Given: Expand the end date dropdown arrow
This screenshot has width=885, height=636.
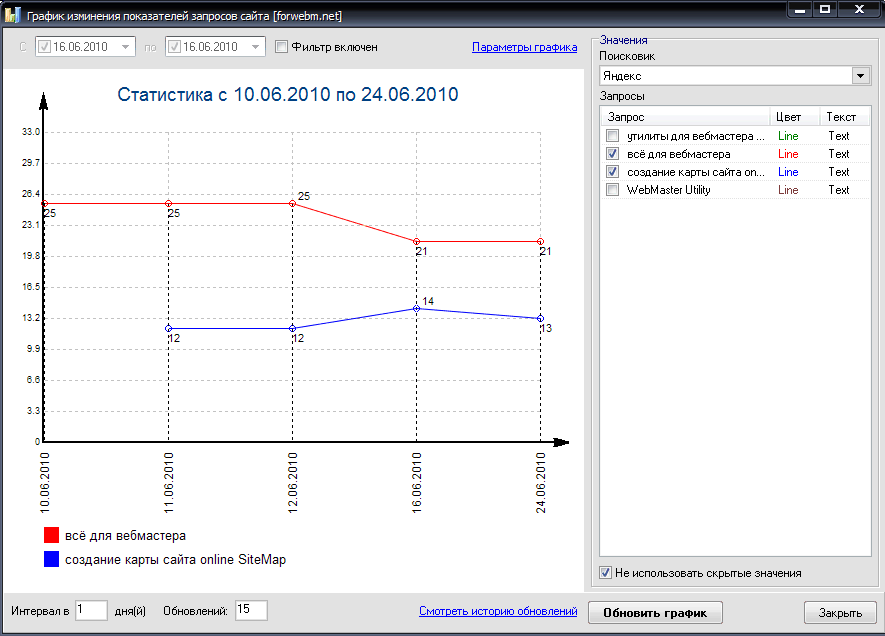Looking at the screenshot, I should 255,47.
